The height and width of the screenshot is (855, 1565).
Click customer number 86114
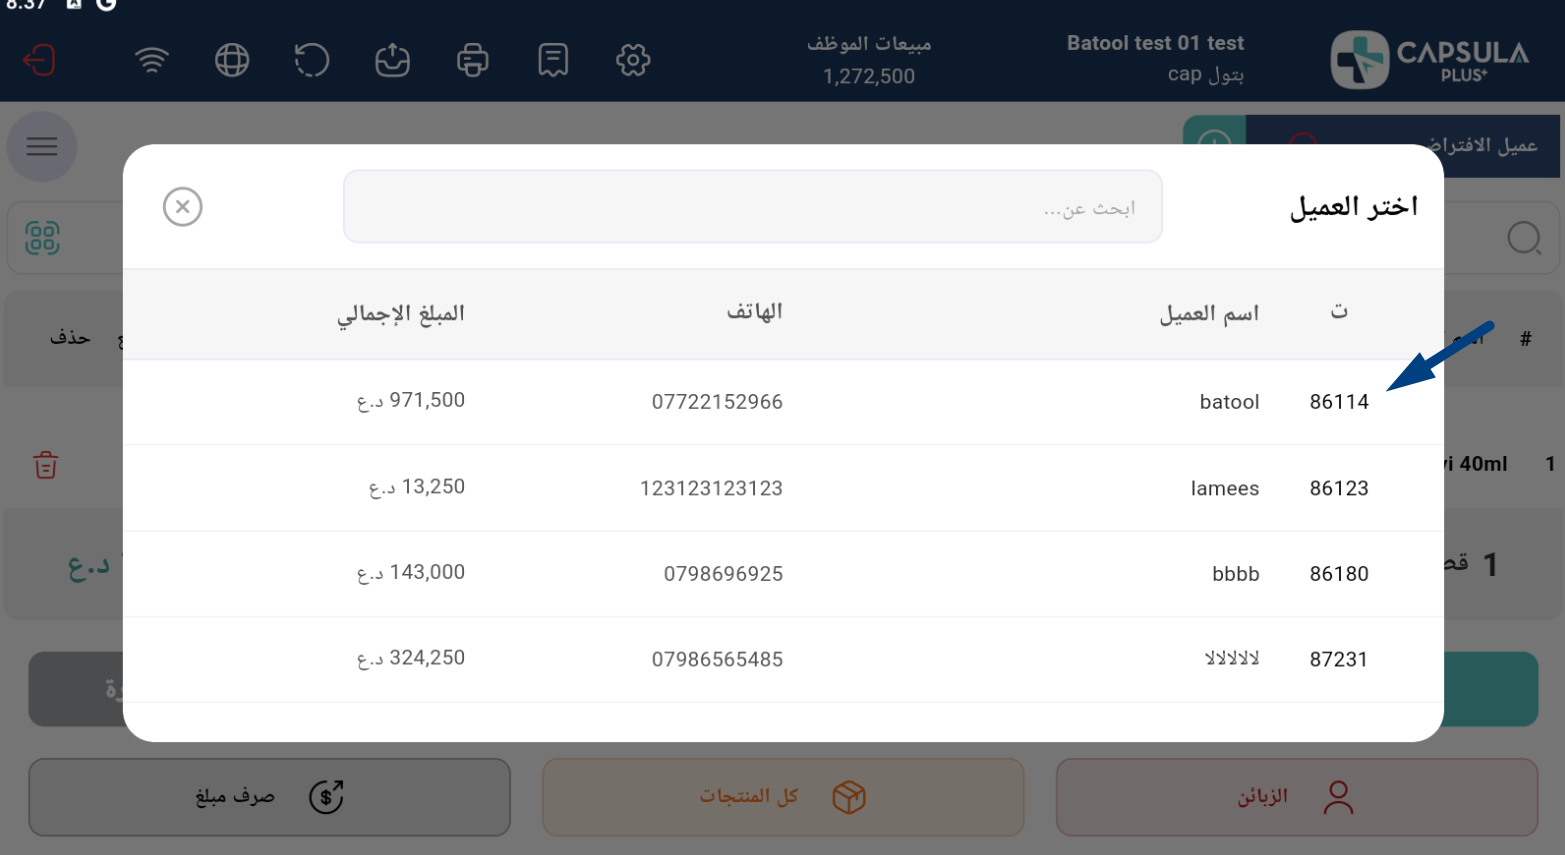pyautogui.click(x=1339, y=402)
